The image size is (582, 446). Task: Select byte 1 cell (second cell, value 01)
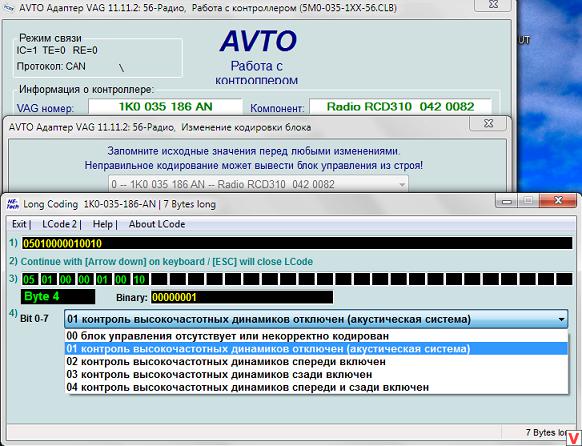(48, 279)
